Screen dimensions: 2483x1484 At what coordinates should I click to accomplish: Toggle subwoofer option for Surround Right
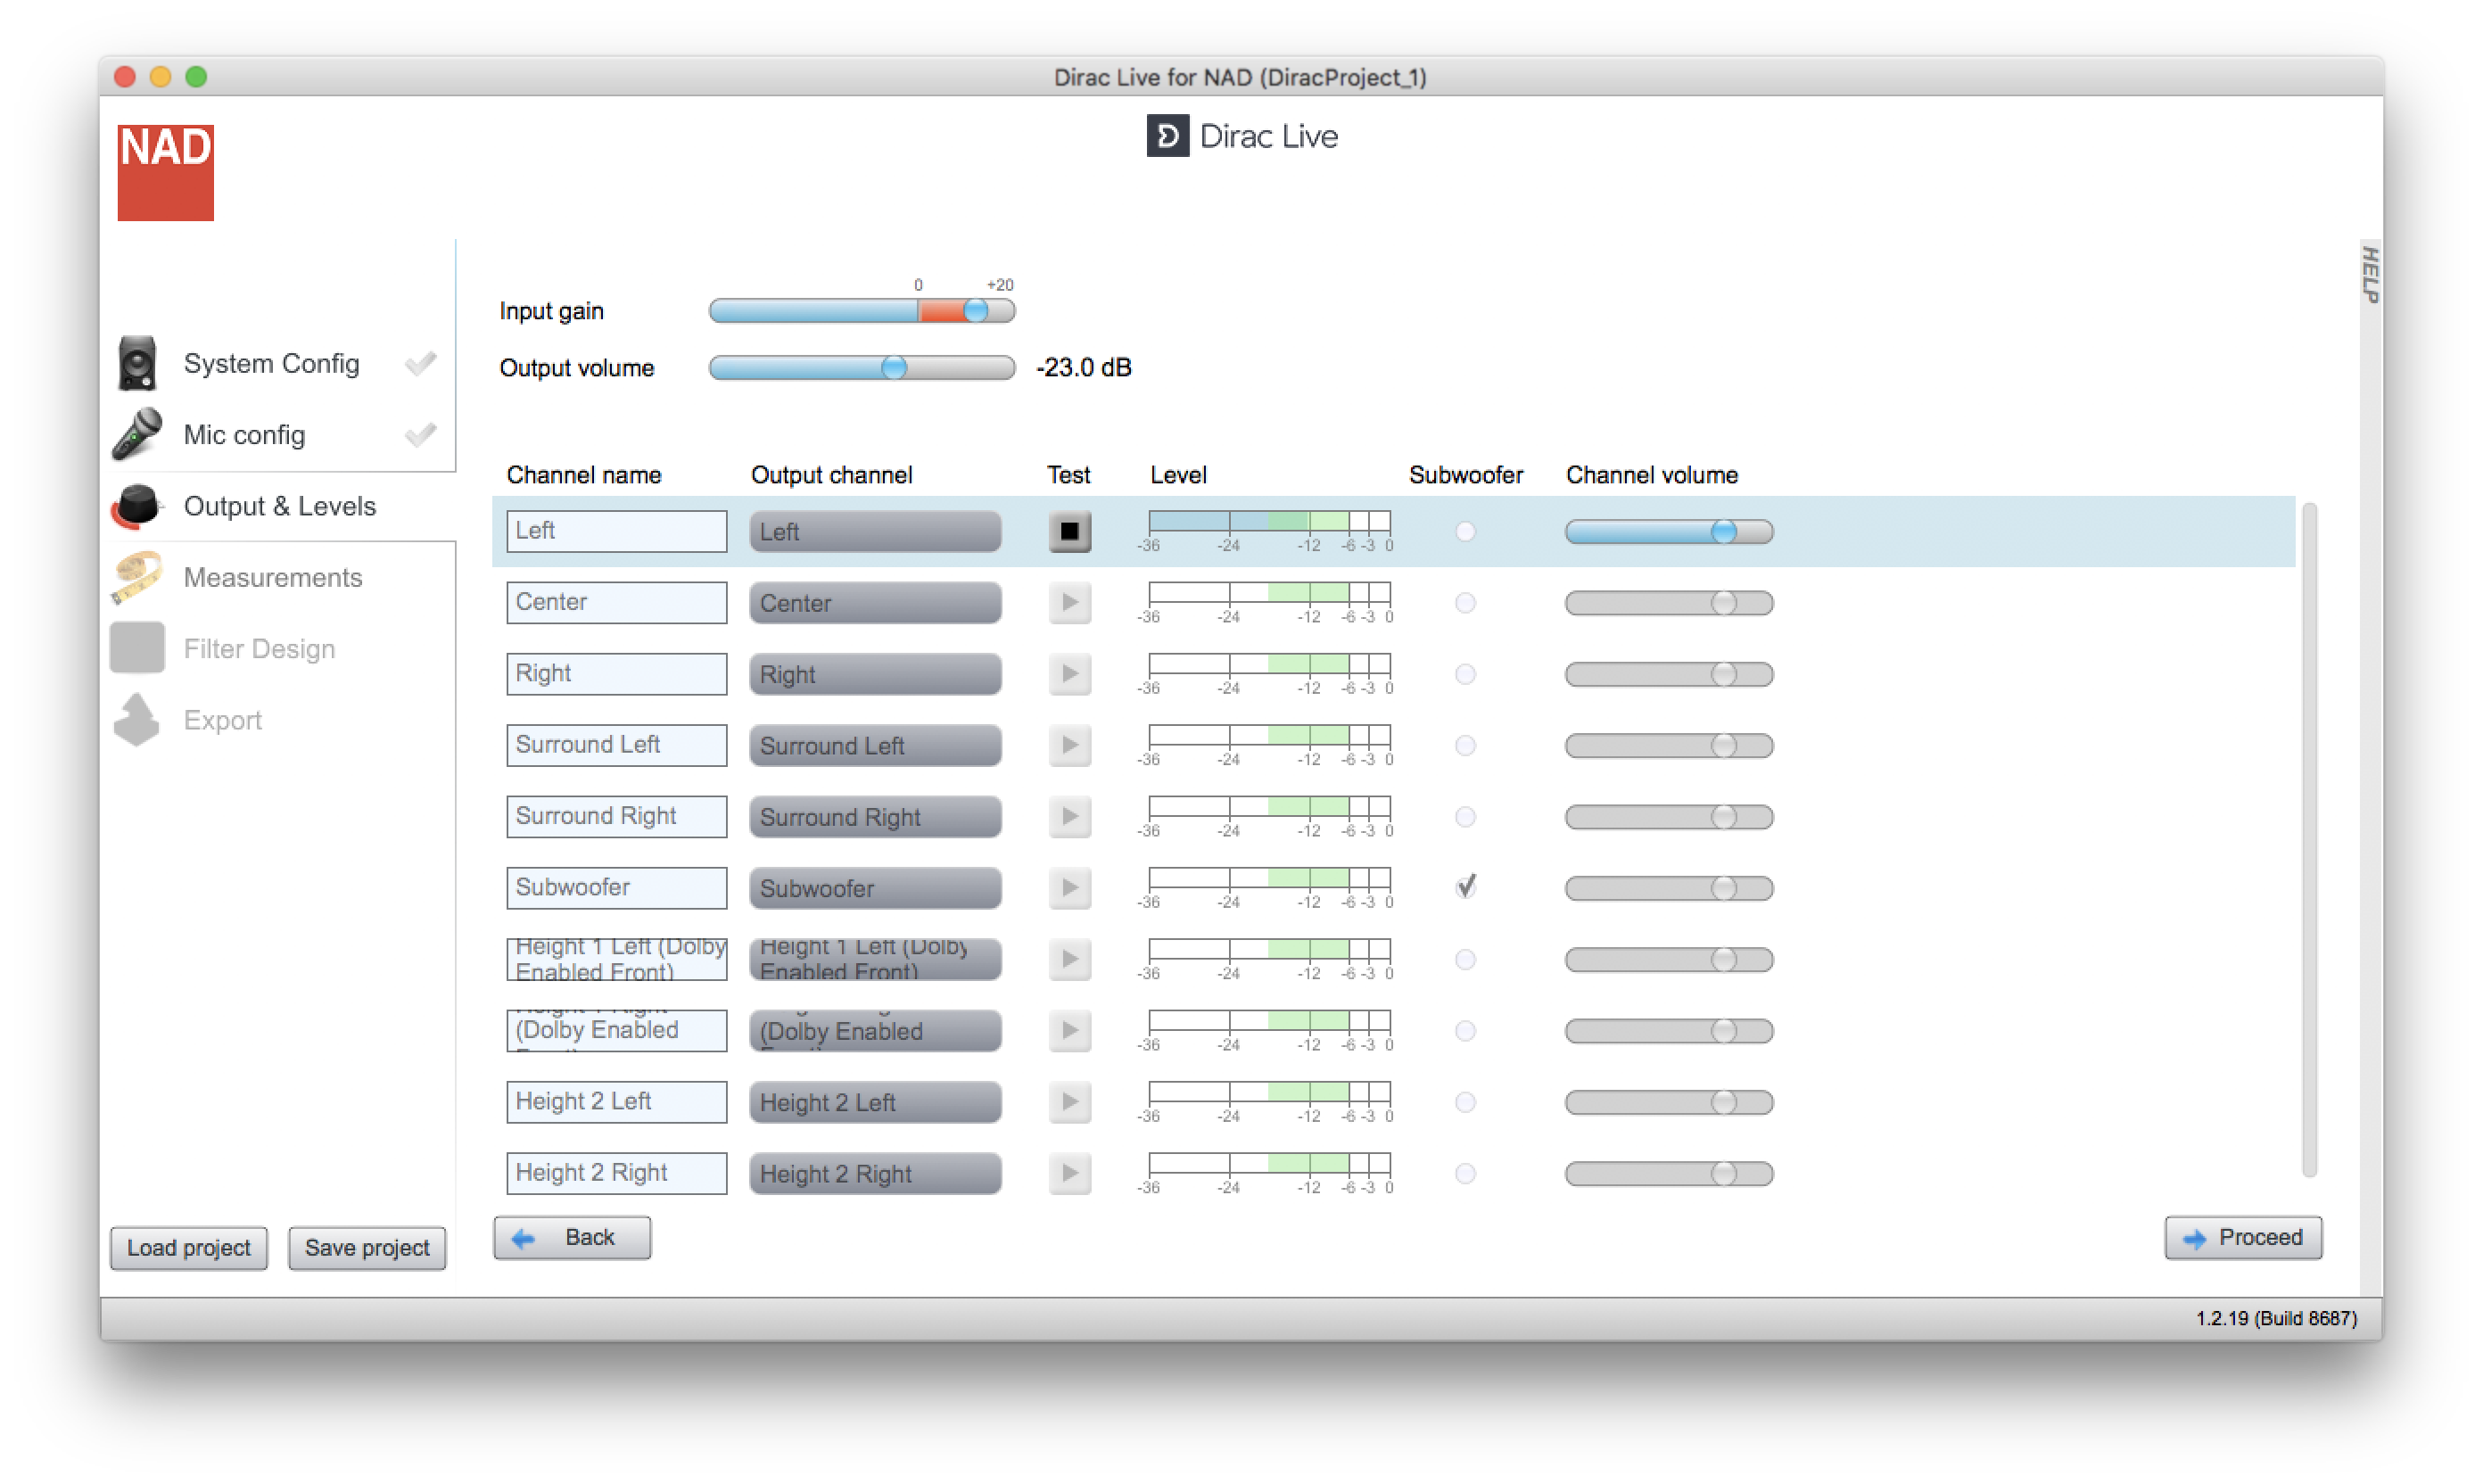tap(1465, 816)
